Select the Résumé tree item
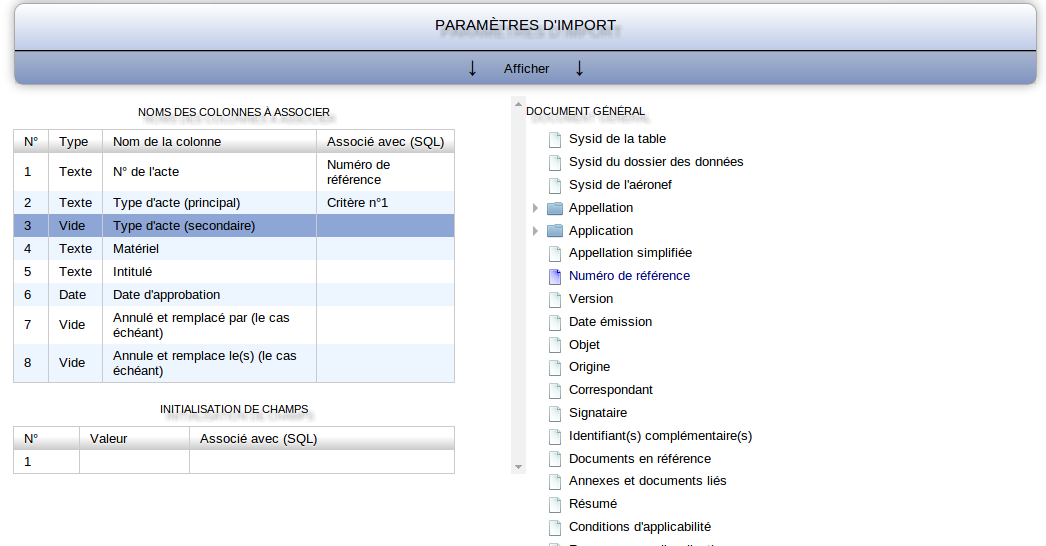This screenshot has height=546, width=1046. click(x=592, y=504)
